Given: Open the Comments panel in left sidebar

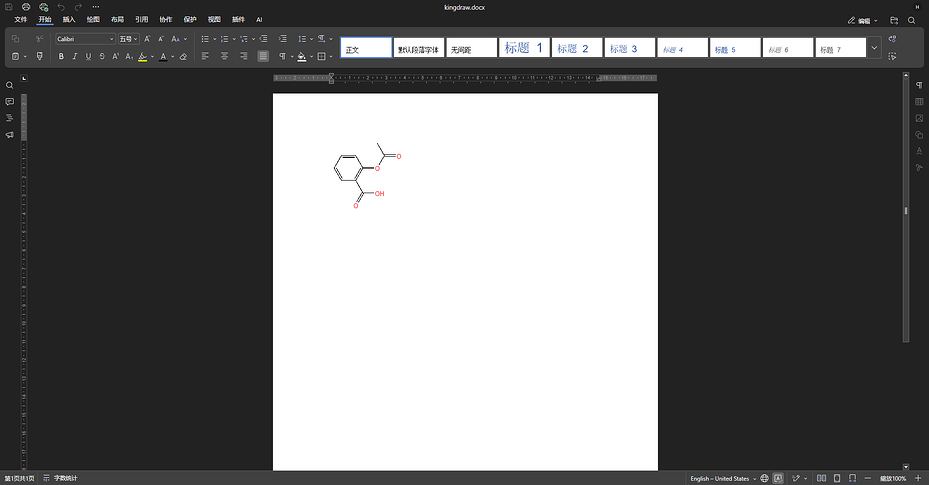Looking at the screenshot, I should point(9,102).
